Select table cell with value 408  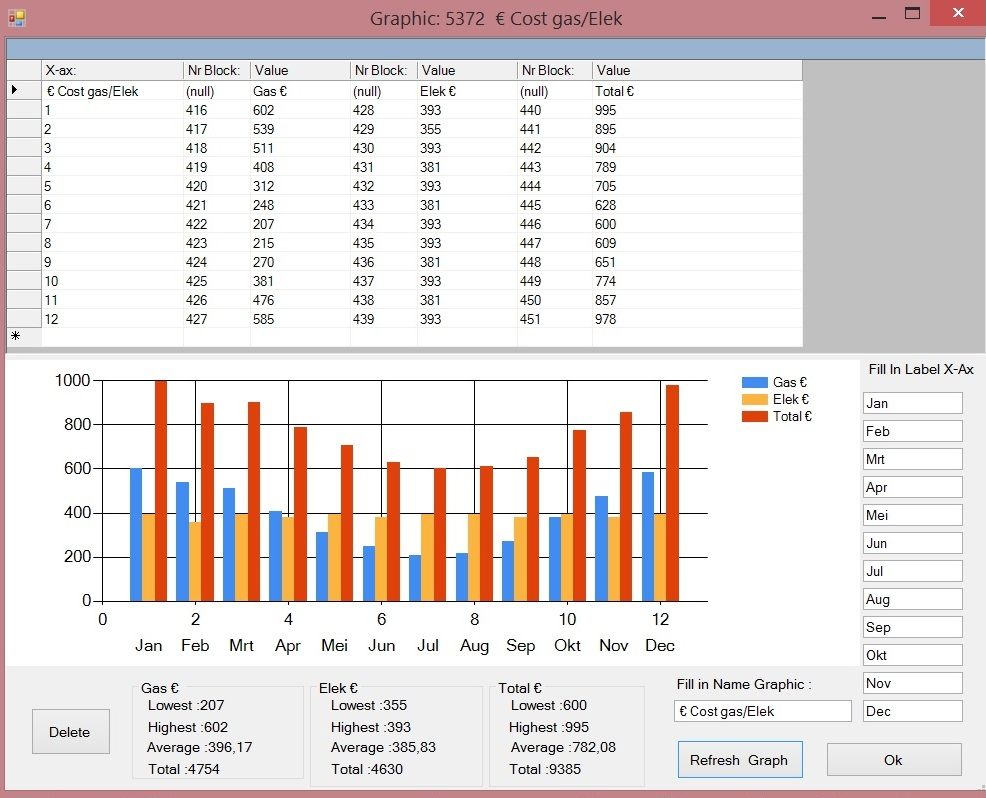(301, 167)
